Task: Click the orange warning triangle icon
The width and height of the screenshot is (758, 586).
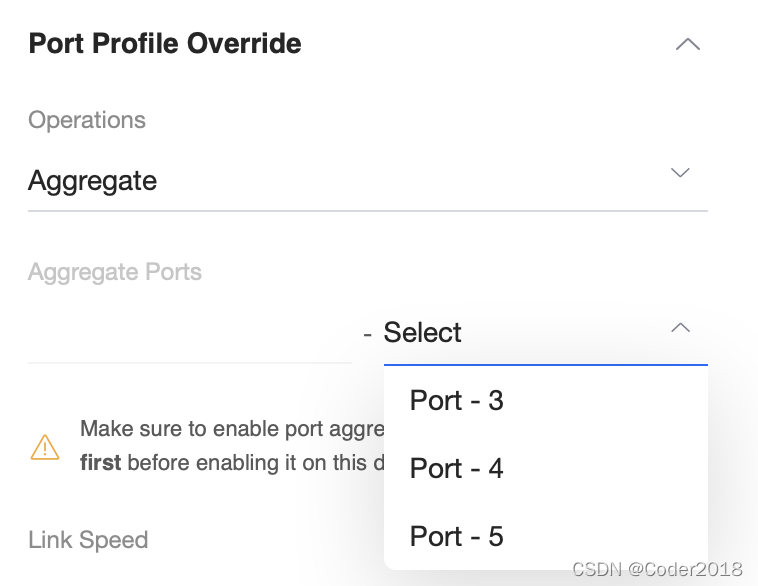Action: [45, 447]
